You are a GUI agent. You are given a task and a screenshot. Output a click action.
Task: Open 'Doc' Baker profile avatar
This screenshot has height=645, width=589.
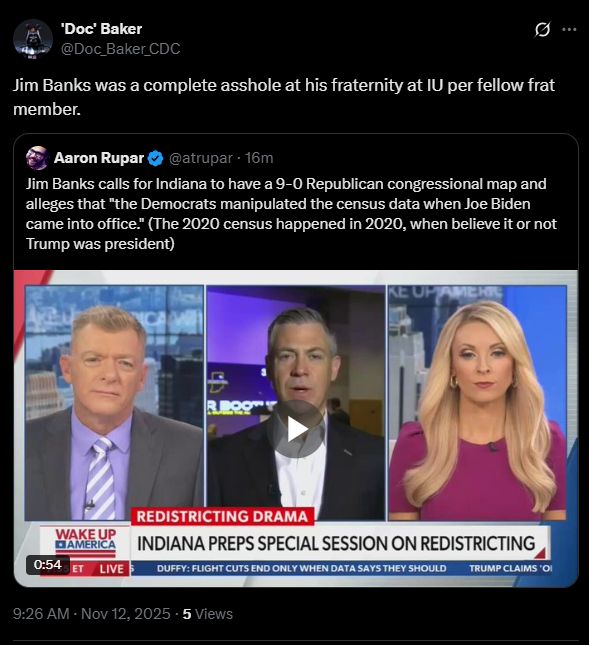33,39
